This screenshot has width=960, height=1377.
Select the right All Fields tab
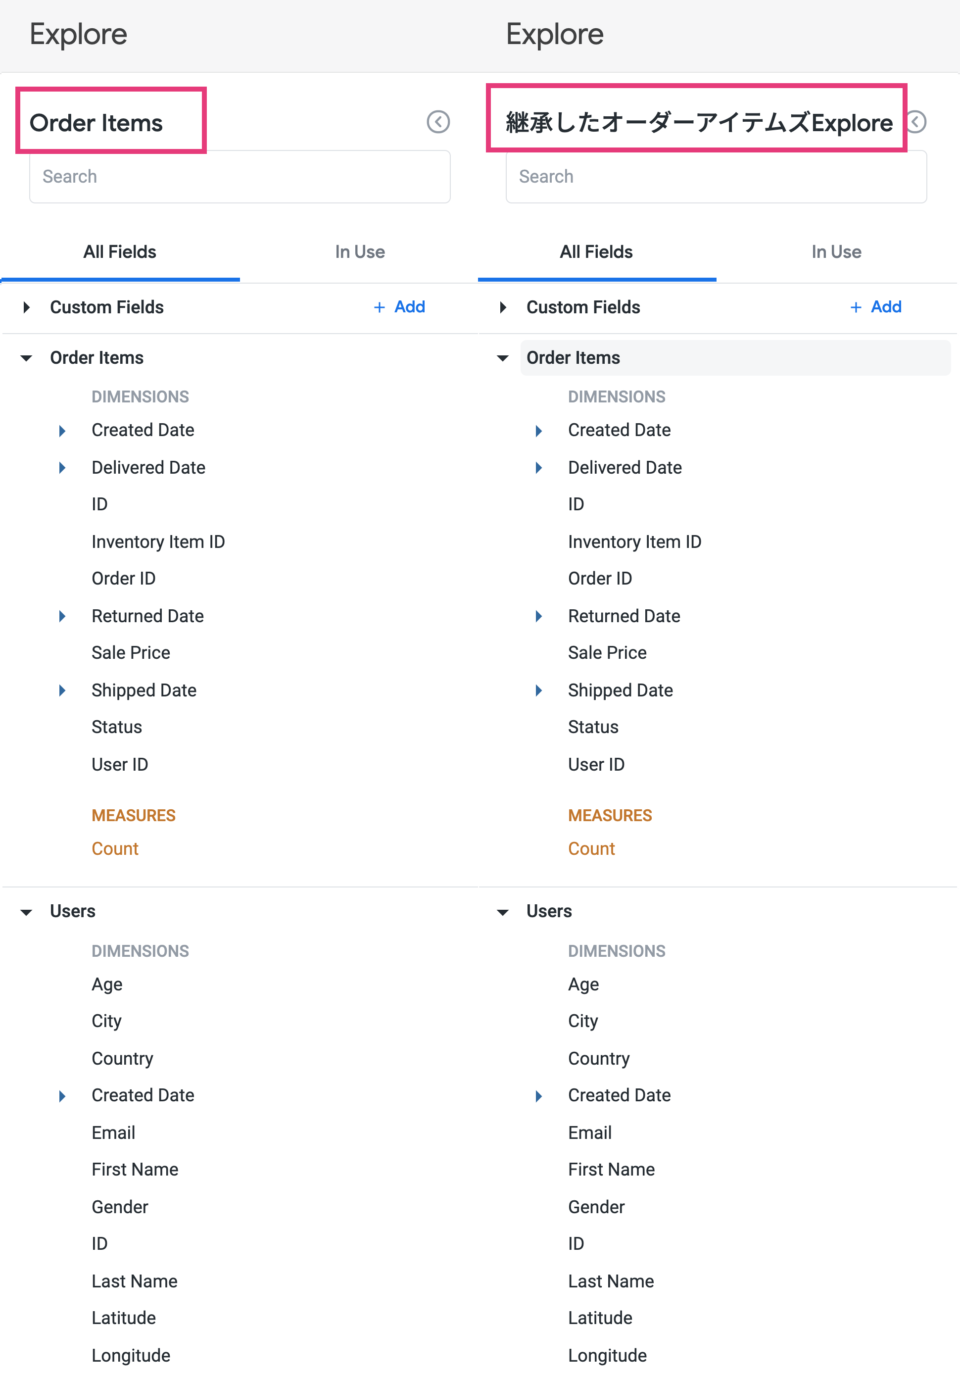click(x=596, y=252)
